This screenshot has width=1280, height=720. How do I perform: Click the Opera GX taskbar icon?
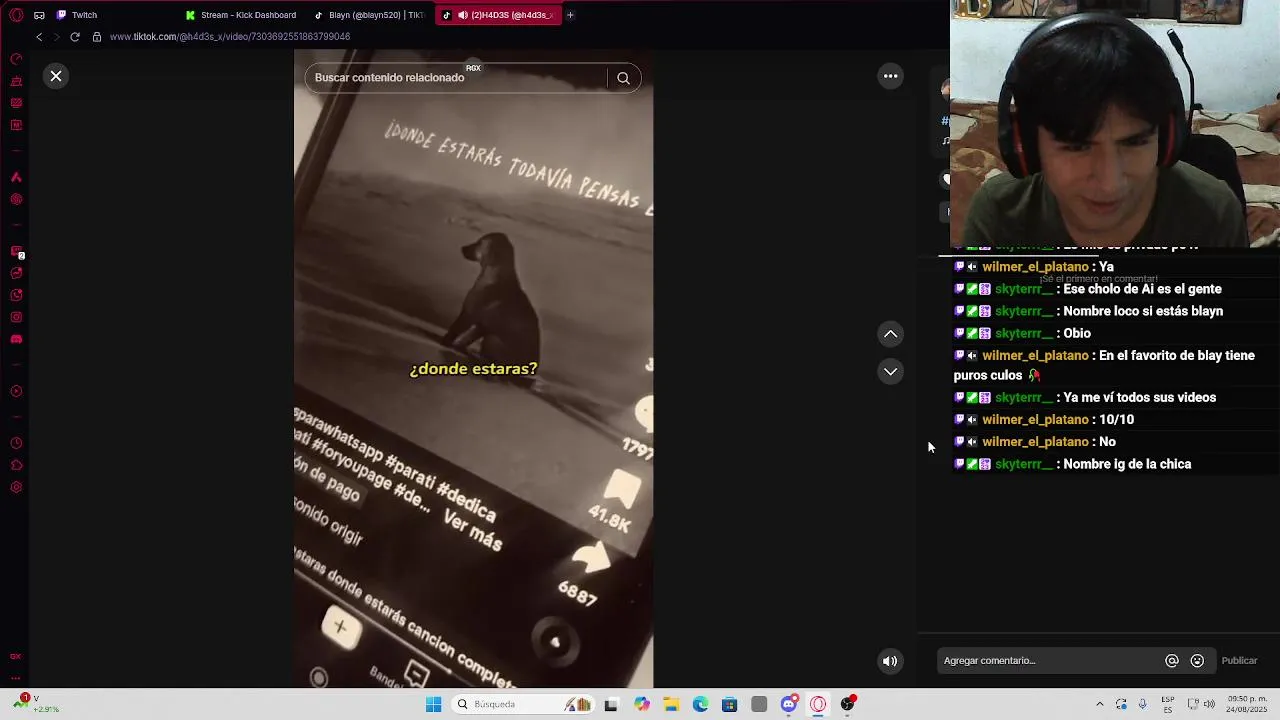pos(818,704)
